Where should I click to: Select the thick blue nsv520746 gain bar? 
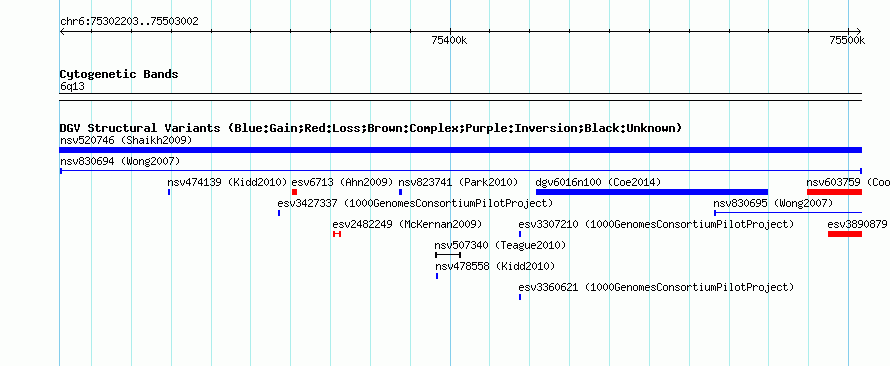click(x=460, y=150)
